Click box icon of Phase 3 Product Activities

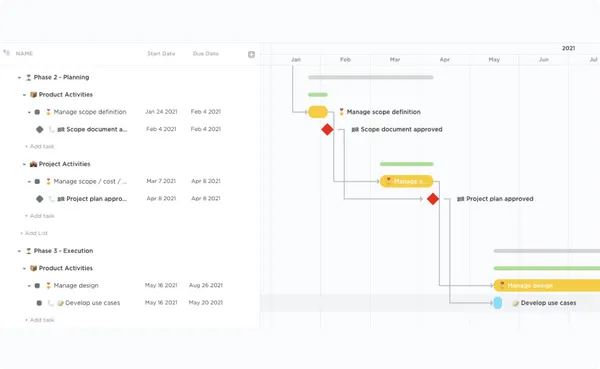pos(33,268)
